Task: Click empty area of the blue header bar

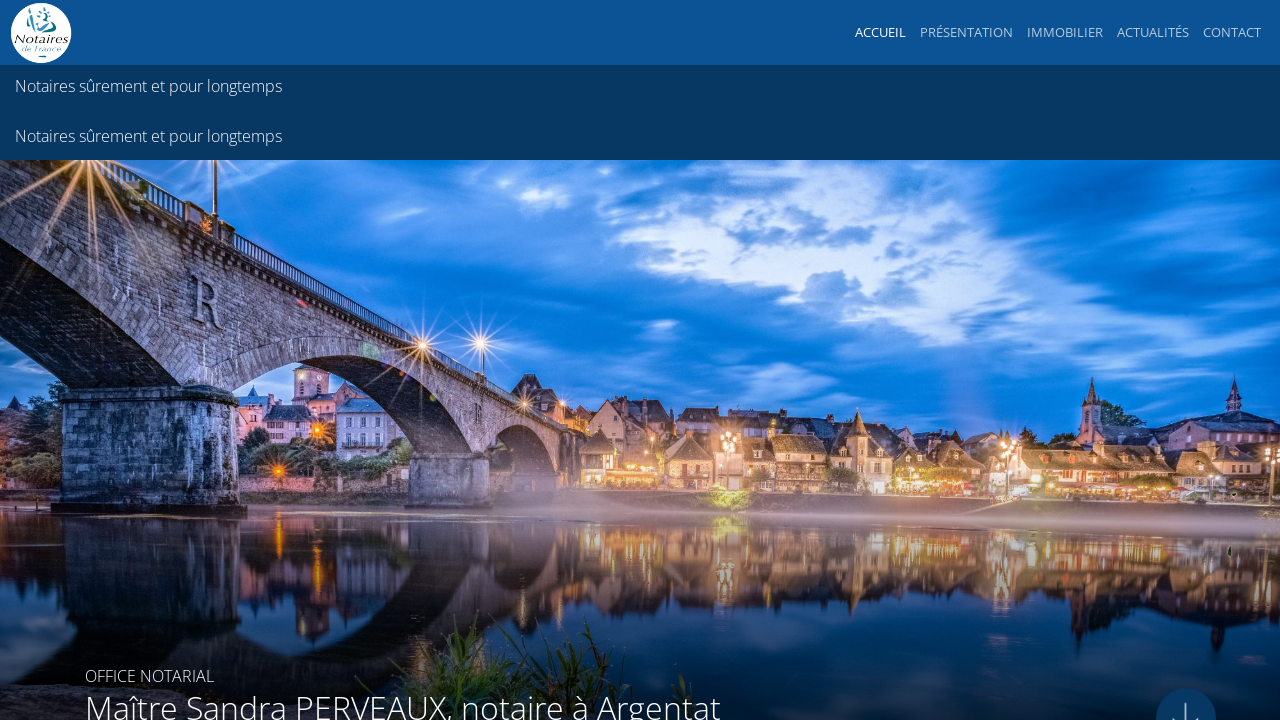Action: point(450,32)
